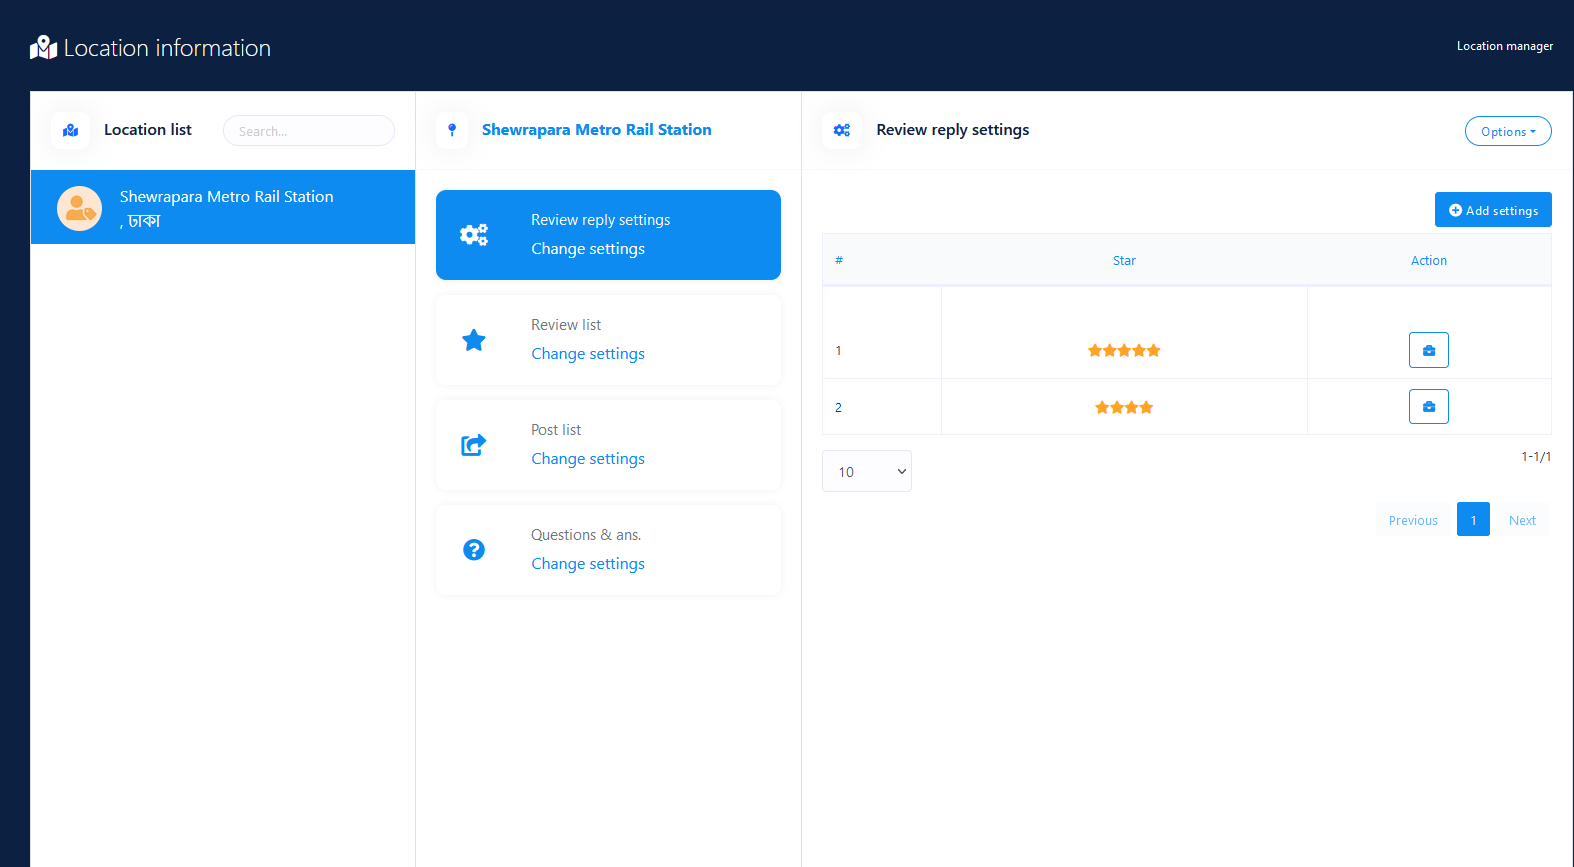Click the user avatar for Shewrapara location
The image size is (1574, 867).
coord(80,208)
